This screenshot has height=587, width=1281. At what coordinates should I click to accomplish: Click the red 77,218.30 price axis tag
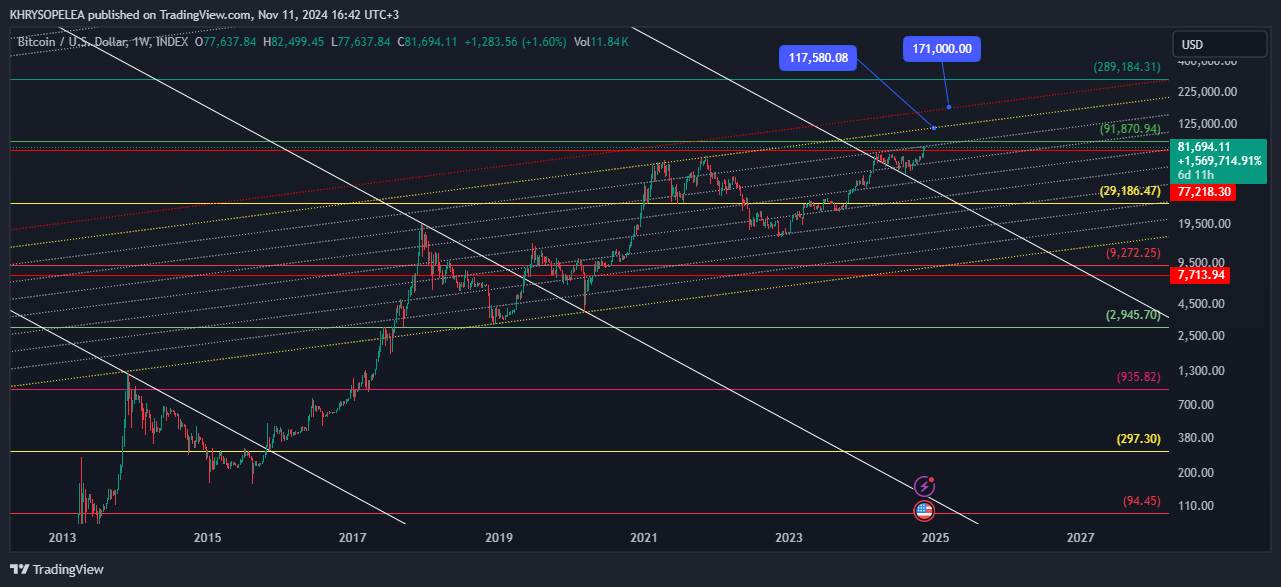(1204, 192)
